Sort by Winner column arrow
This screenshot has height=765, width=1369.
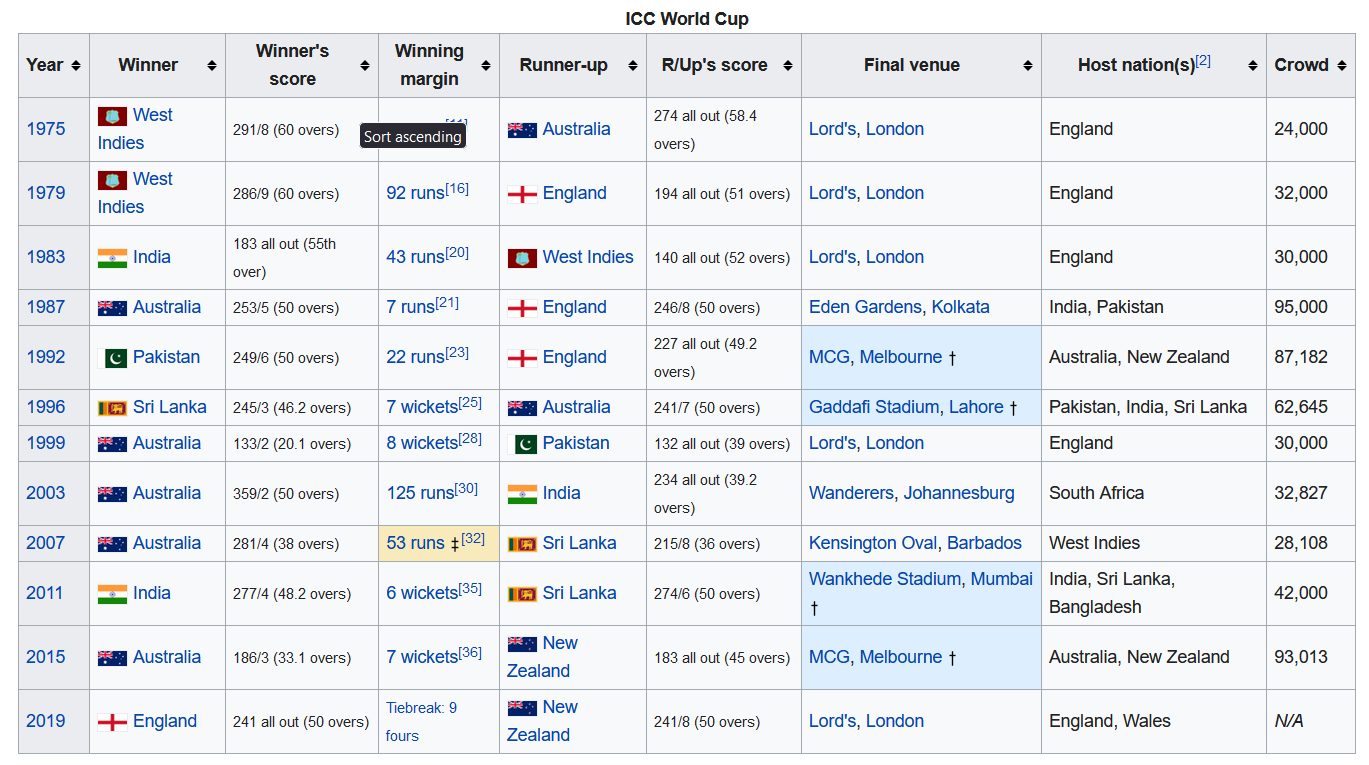212,65
